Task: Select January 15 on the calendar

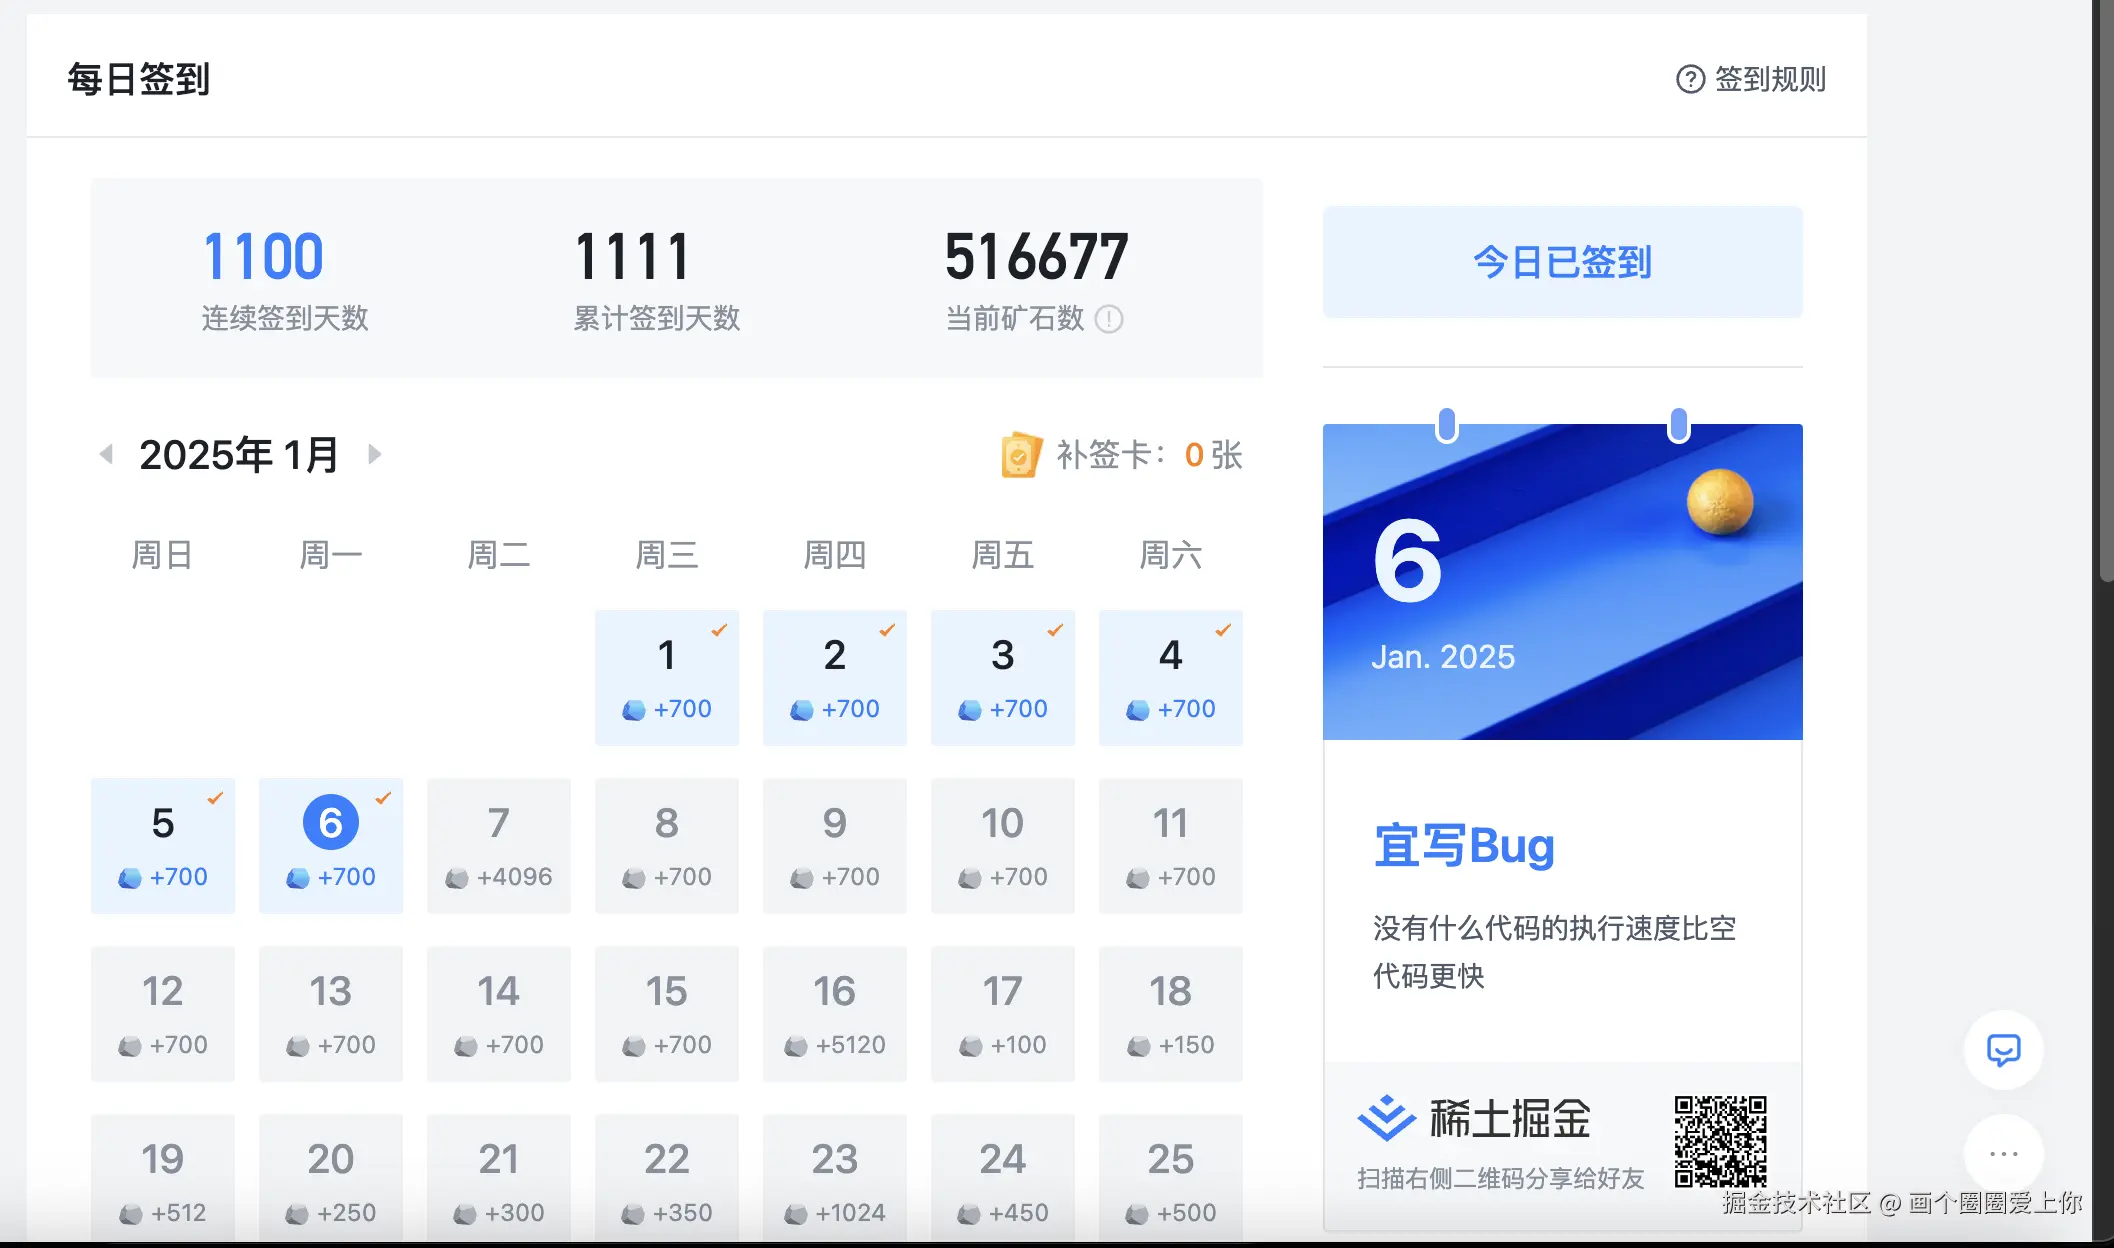Action: 667,1014
